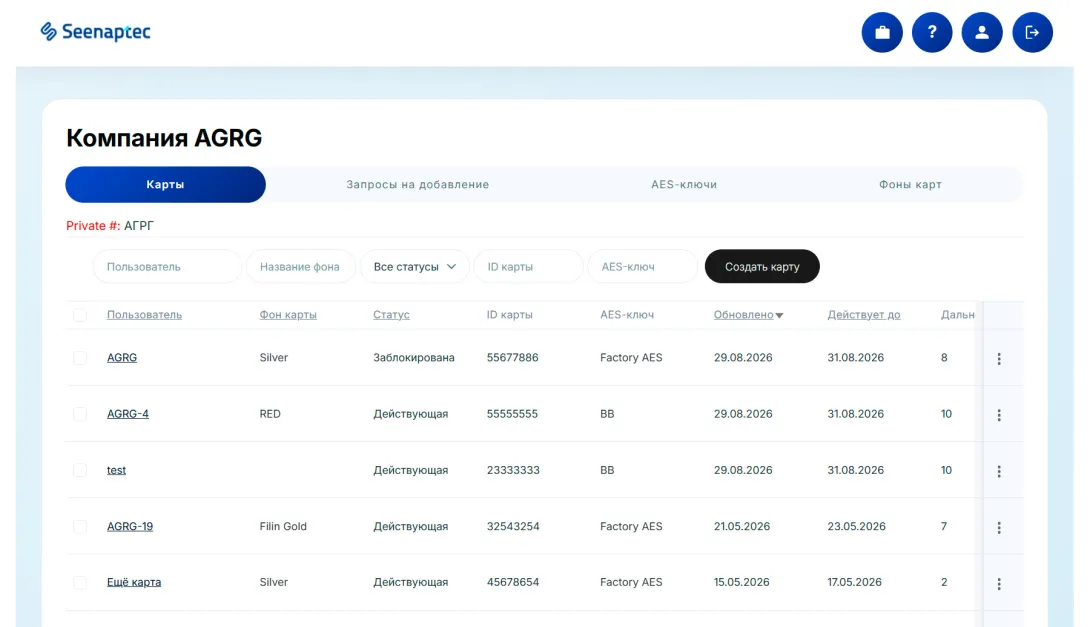Click the Создать карту button
The width and height of the screenshot is (1090, 627).
[762, 266]
